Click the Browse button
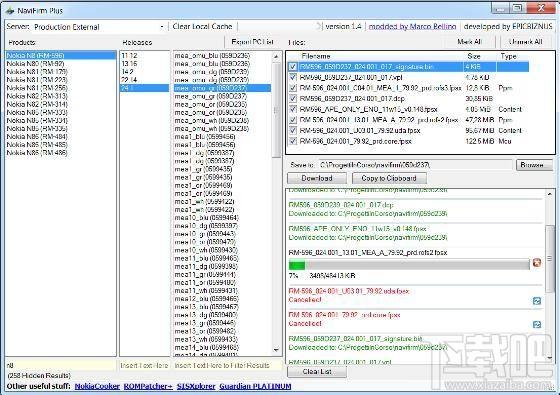The image size is (560, 395). pos(534,165)
